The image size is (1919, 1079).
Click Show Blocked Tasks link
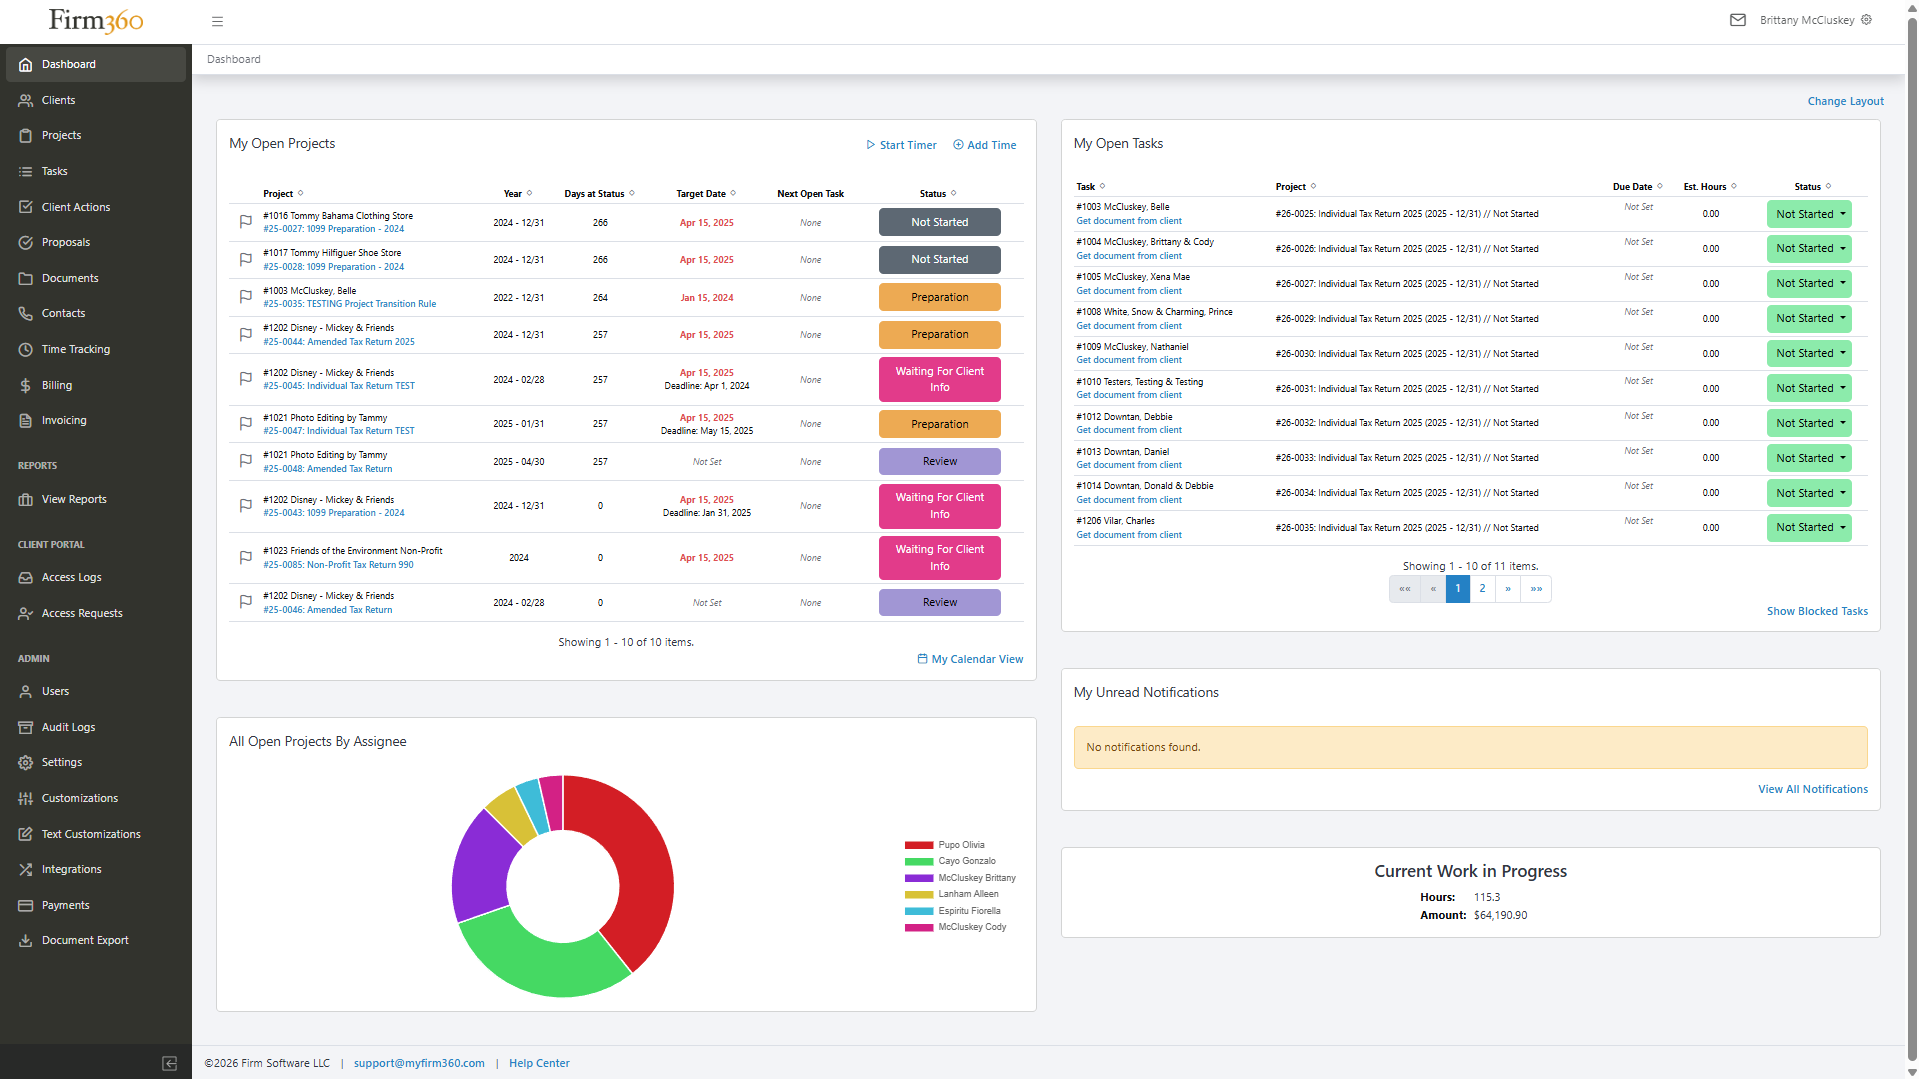pos(1816,611)
